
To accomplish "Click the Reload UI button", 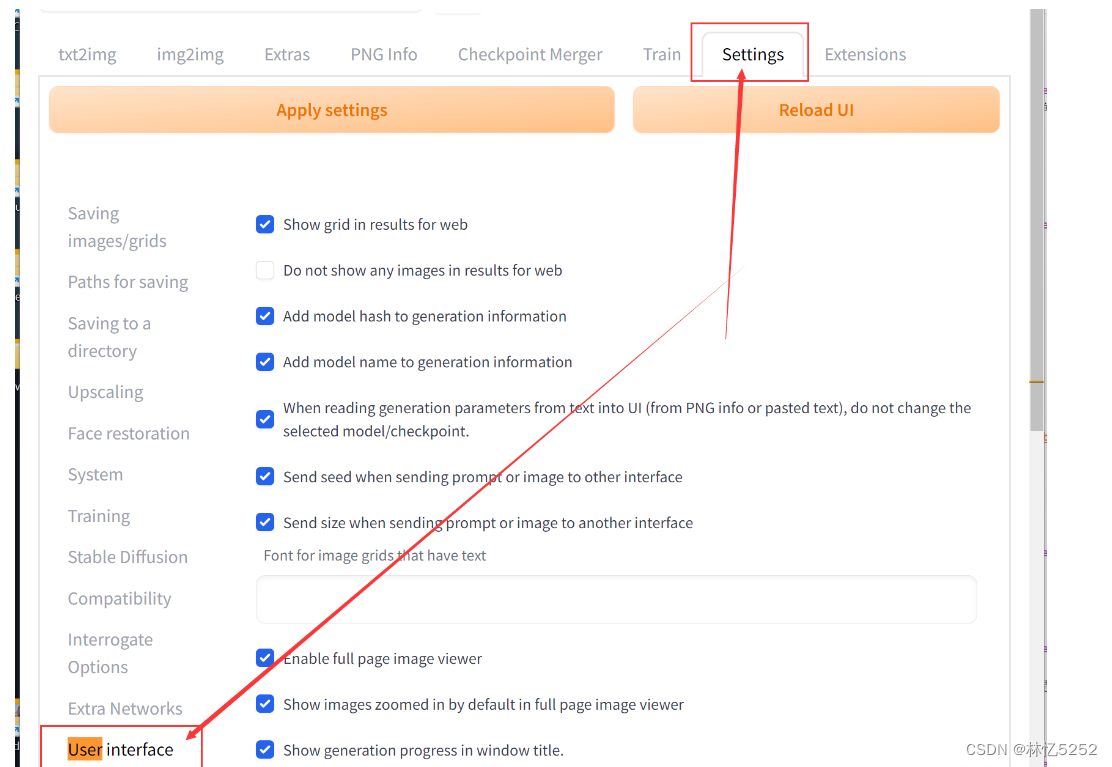I will pyautogui.click(x=816, y=110).
